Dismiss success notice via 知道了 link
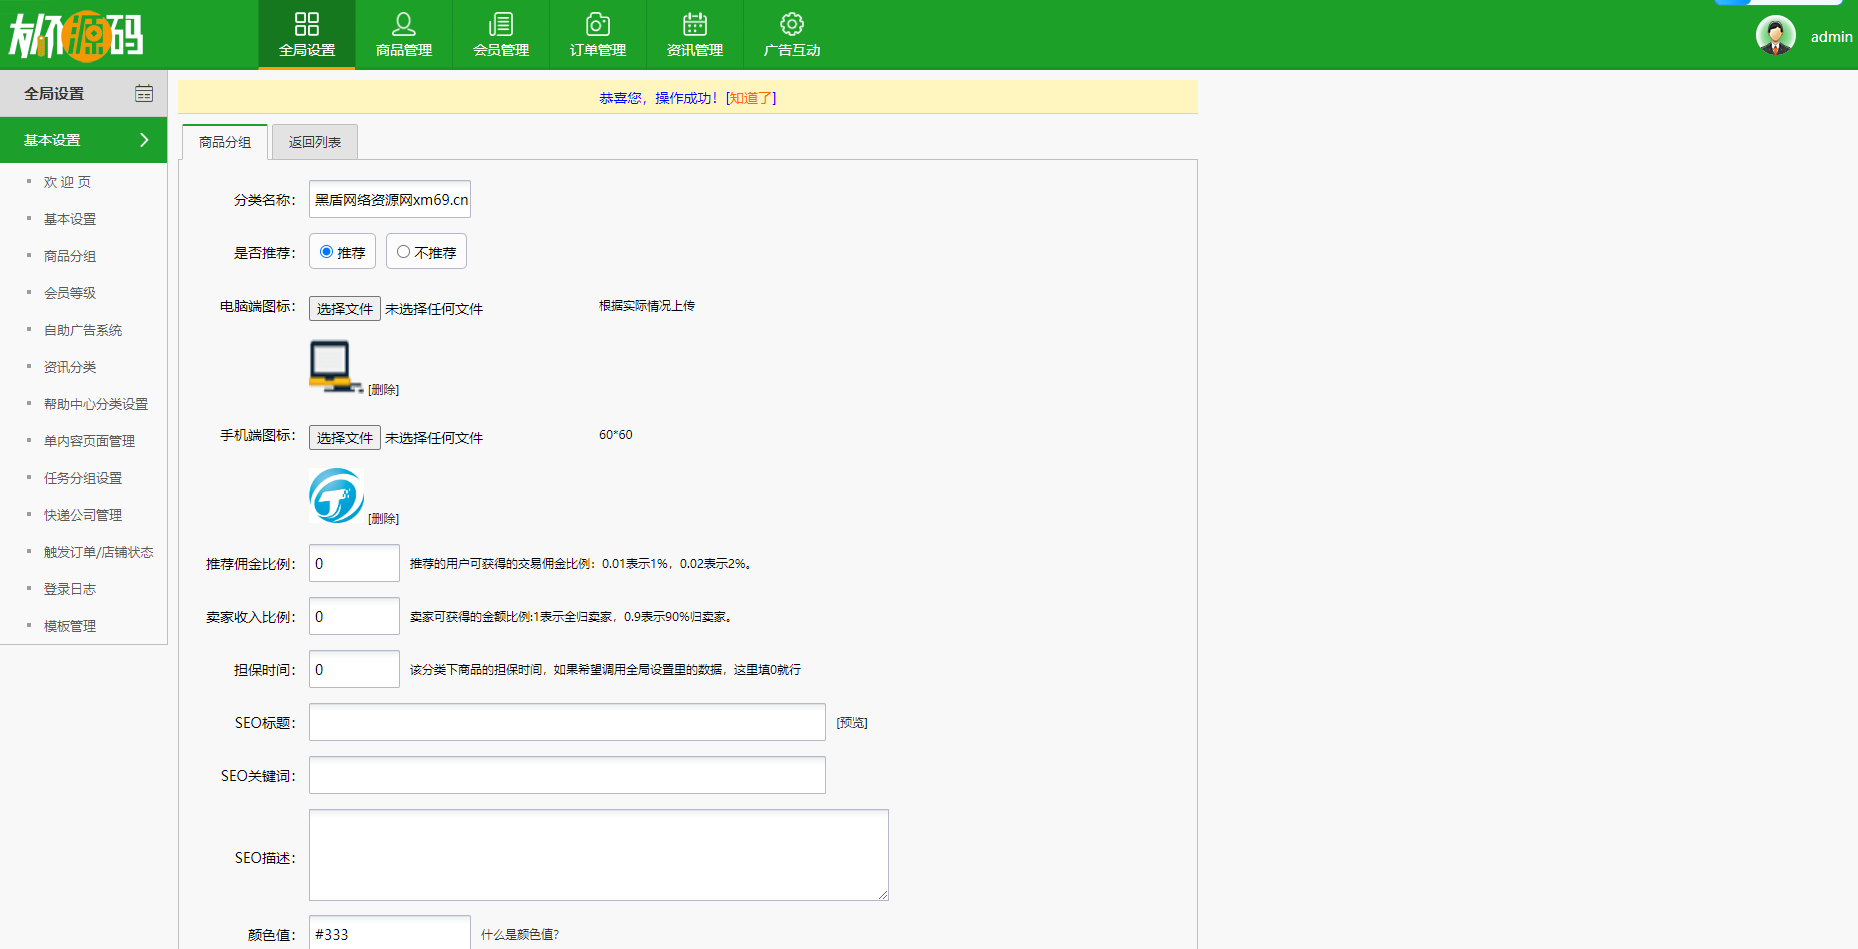Image resolution: width=1858 pixels, height=949 pixels. (750, 98)
